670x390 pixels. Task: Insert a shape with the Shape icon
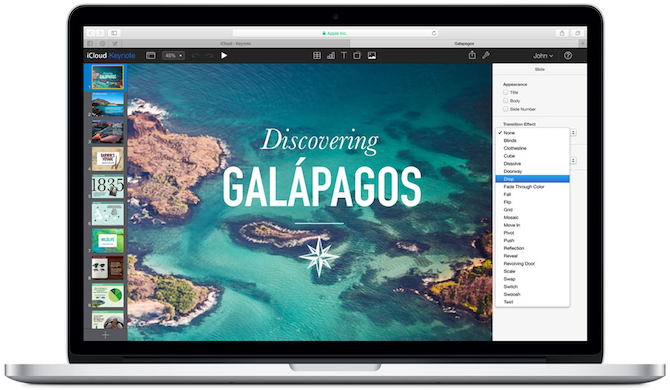point(357,56)
